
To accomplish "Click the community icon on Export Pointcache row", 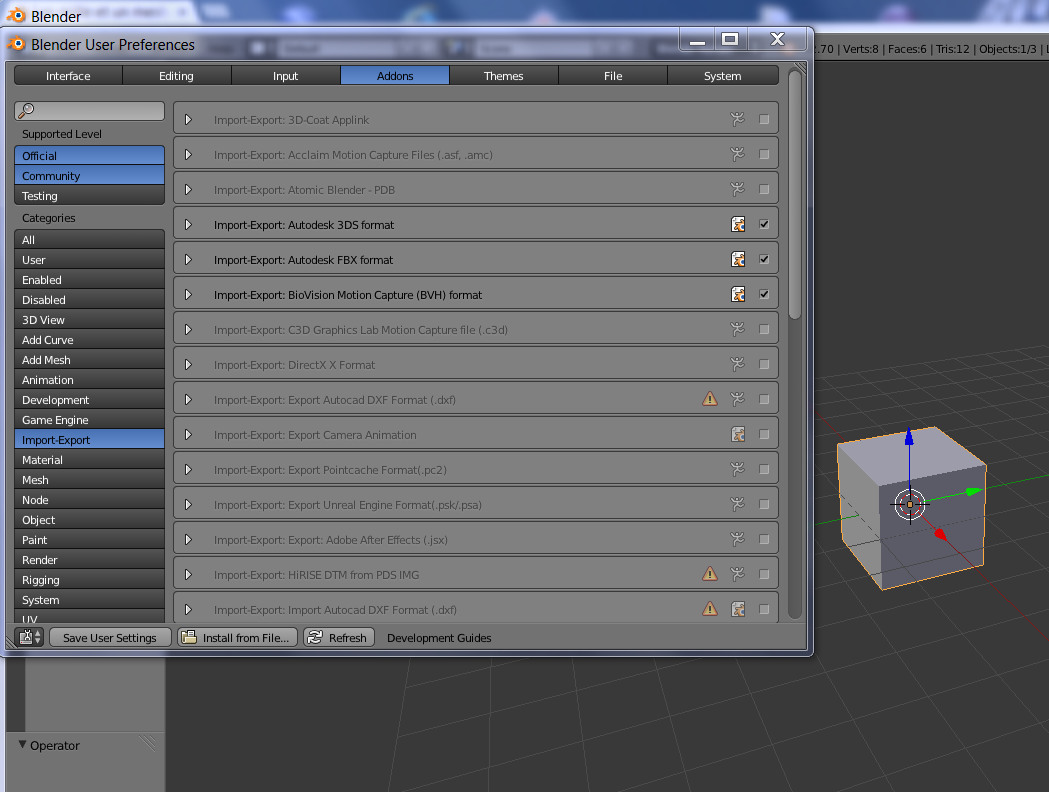I will point(737,470).
